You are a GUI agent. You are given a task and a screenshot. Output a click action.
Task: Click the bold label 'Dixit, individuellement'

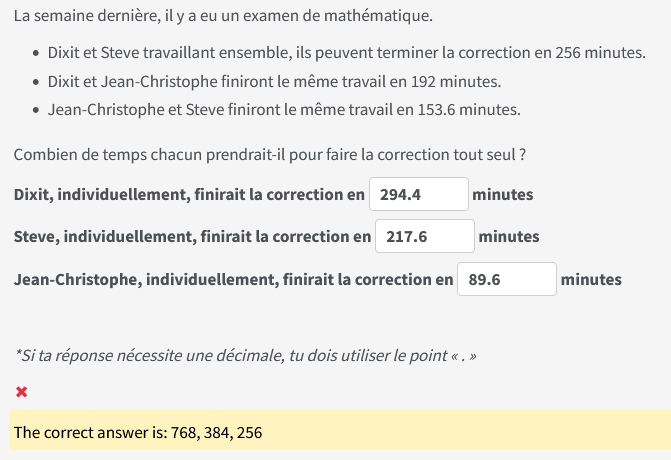pos(189,194)
